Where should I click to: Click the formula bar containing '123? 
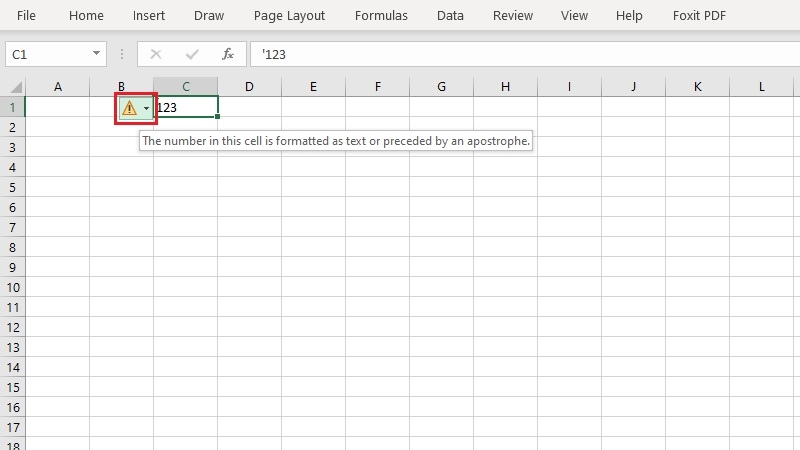[x=524, y=54]
